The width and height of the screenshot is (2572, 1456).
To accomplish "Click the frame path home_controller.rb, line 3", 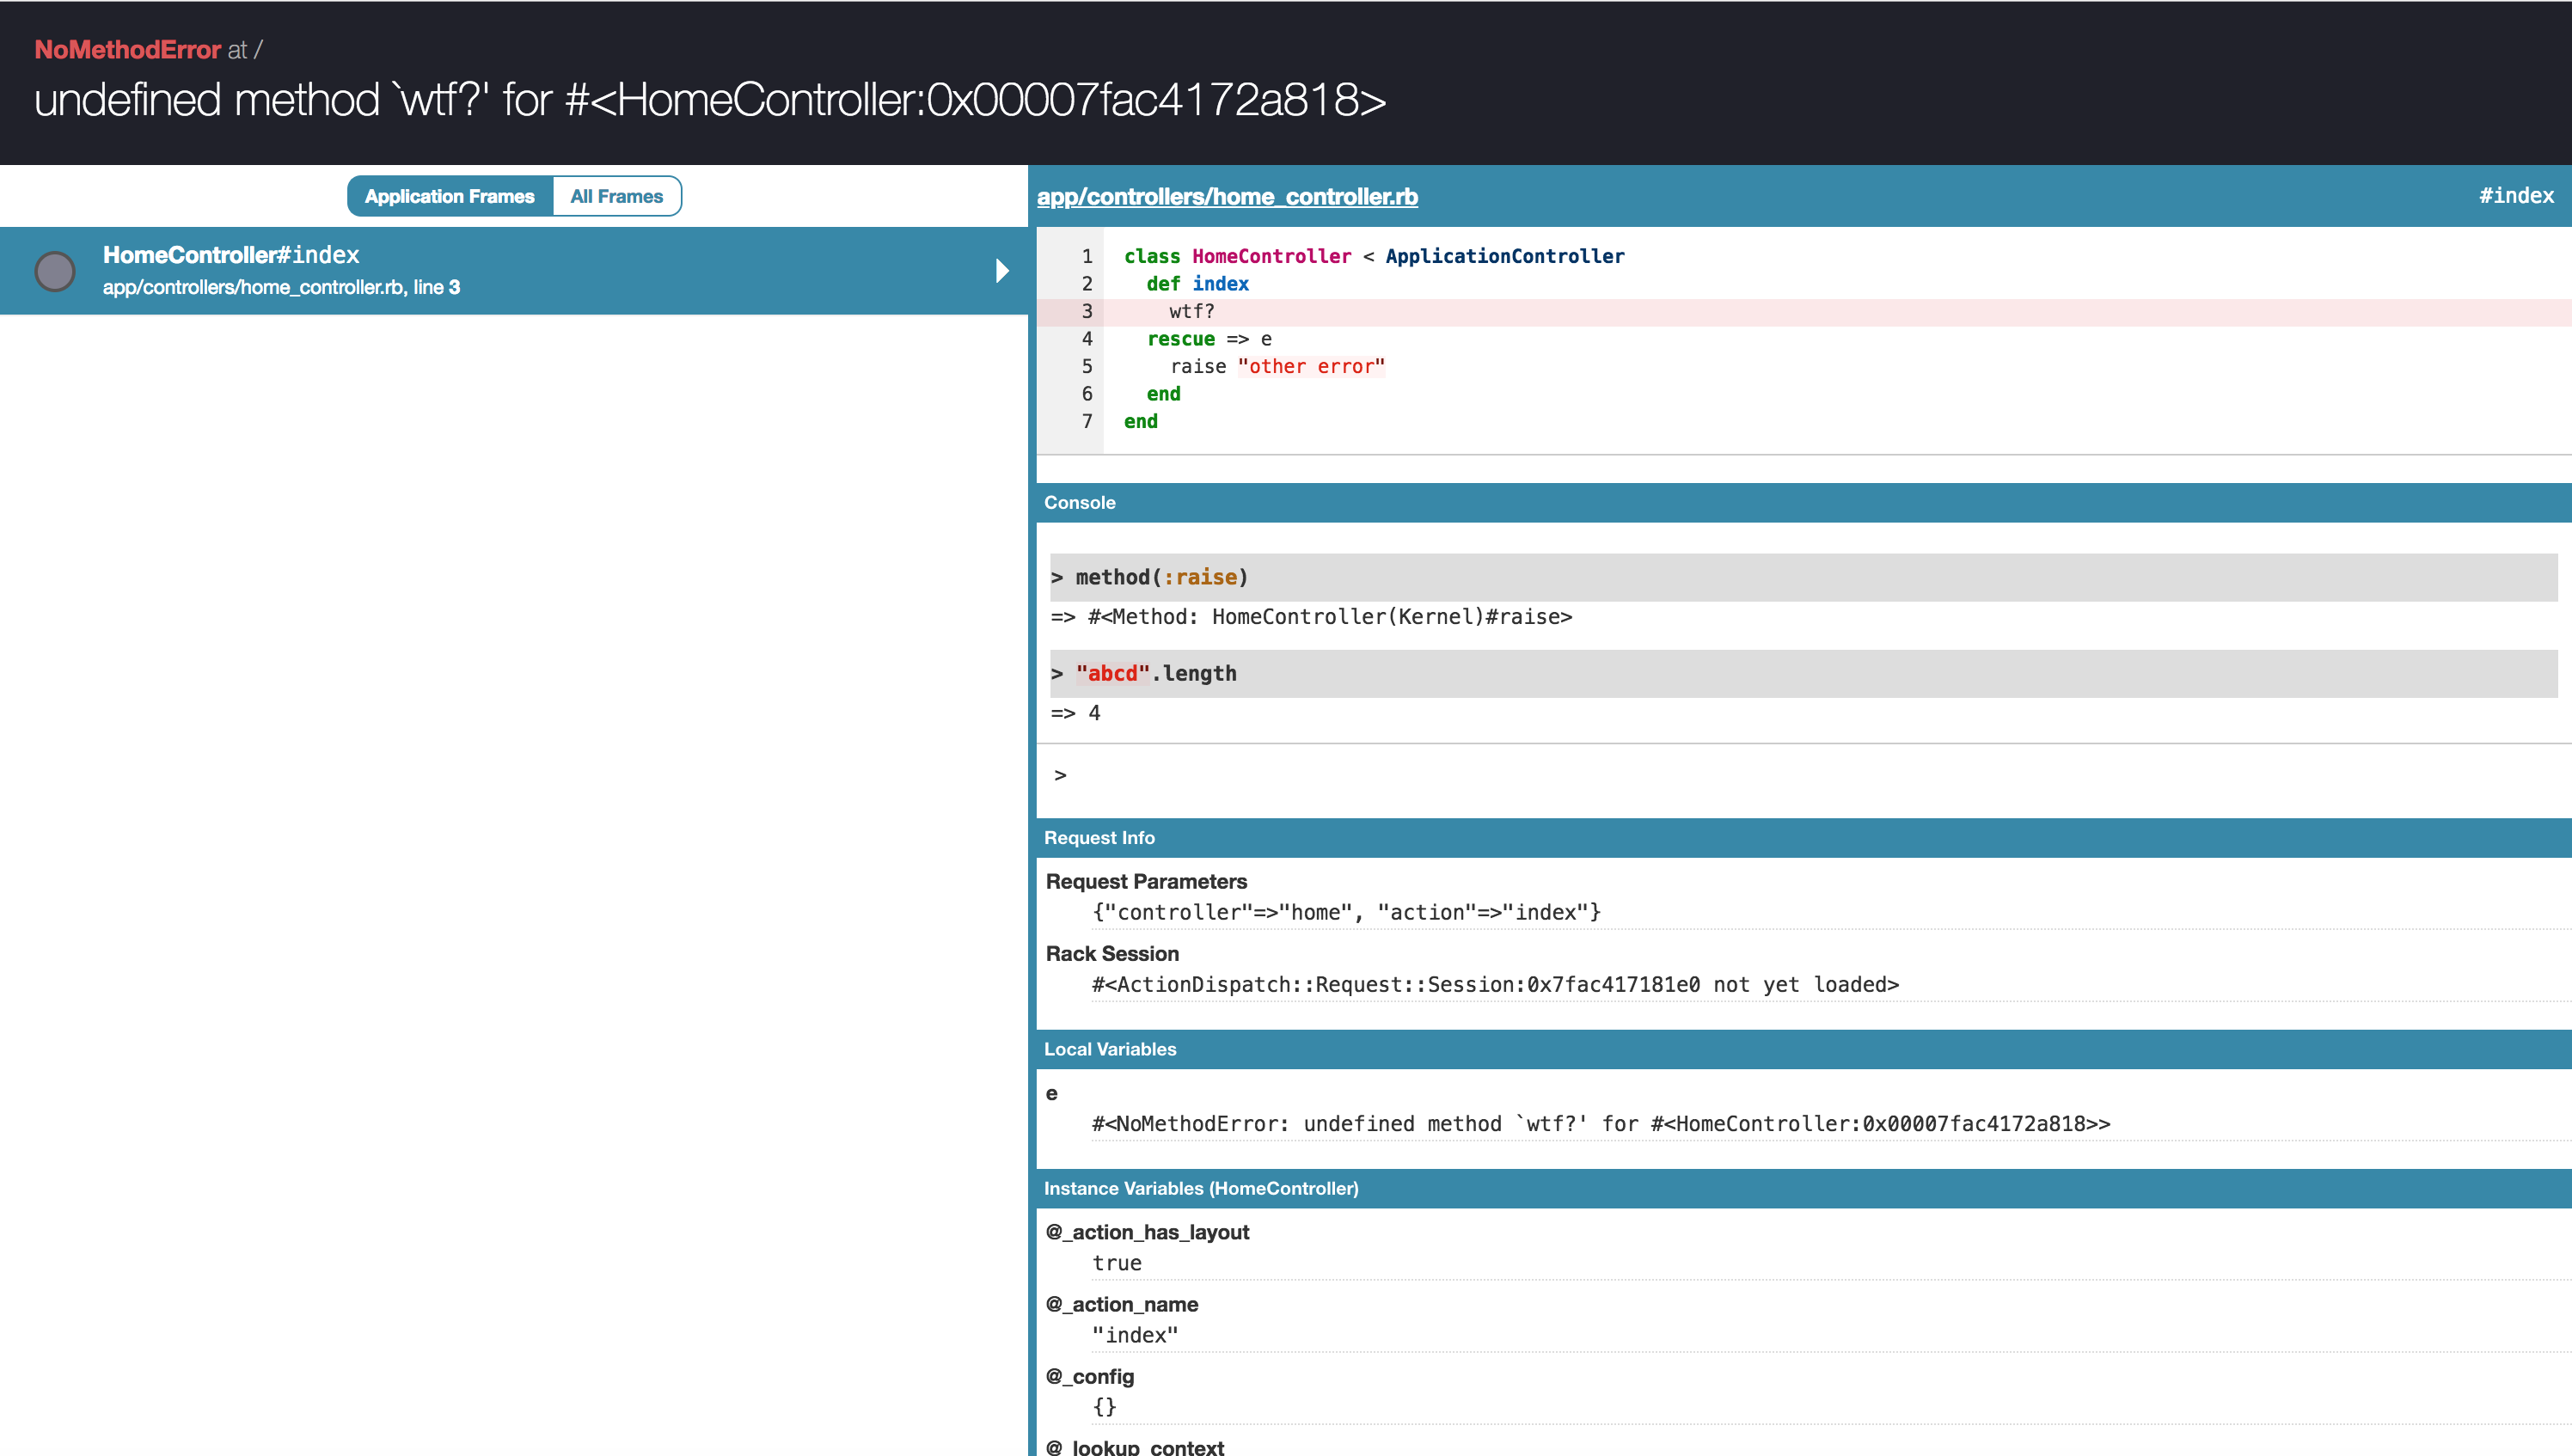I will (x=281, y=287).
